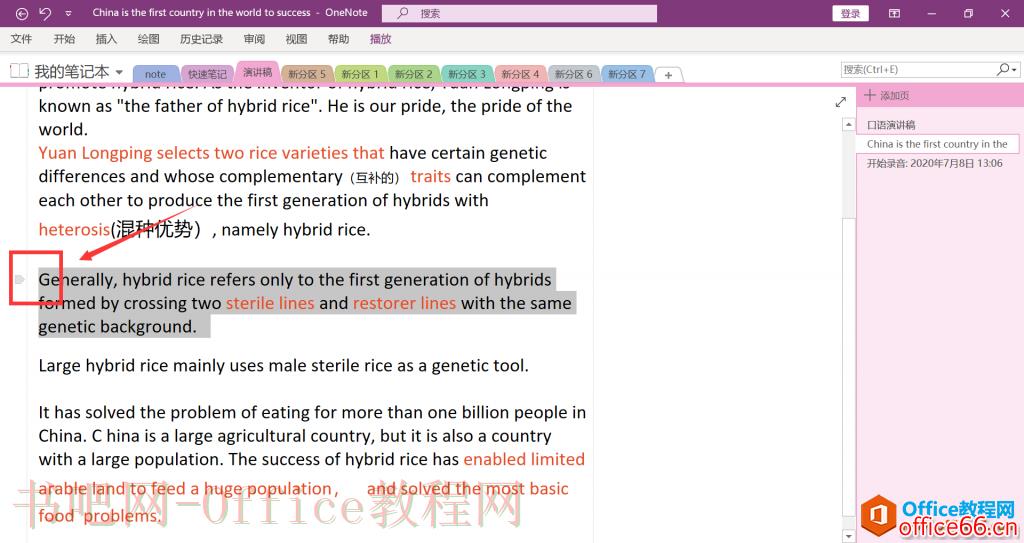Screen dimensions: 1024x543
Task: Open the 历史记录 ribbon tab
Action: 201,39
